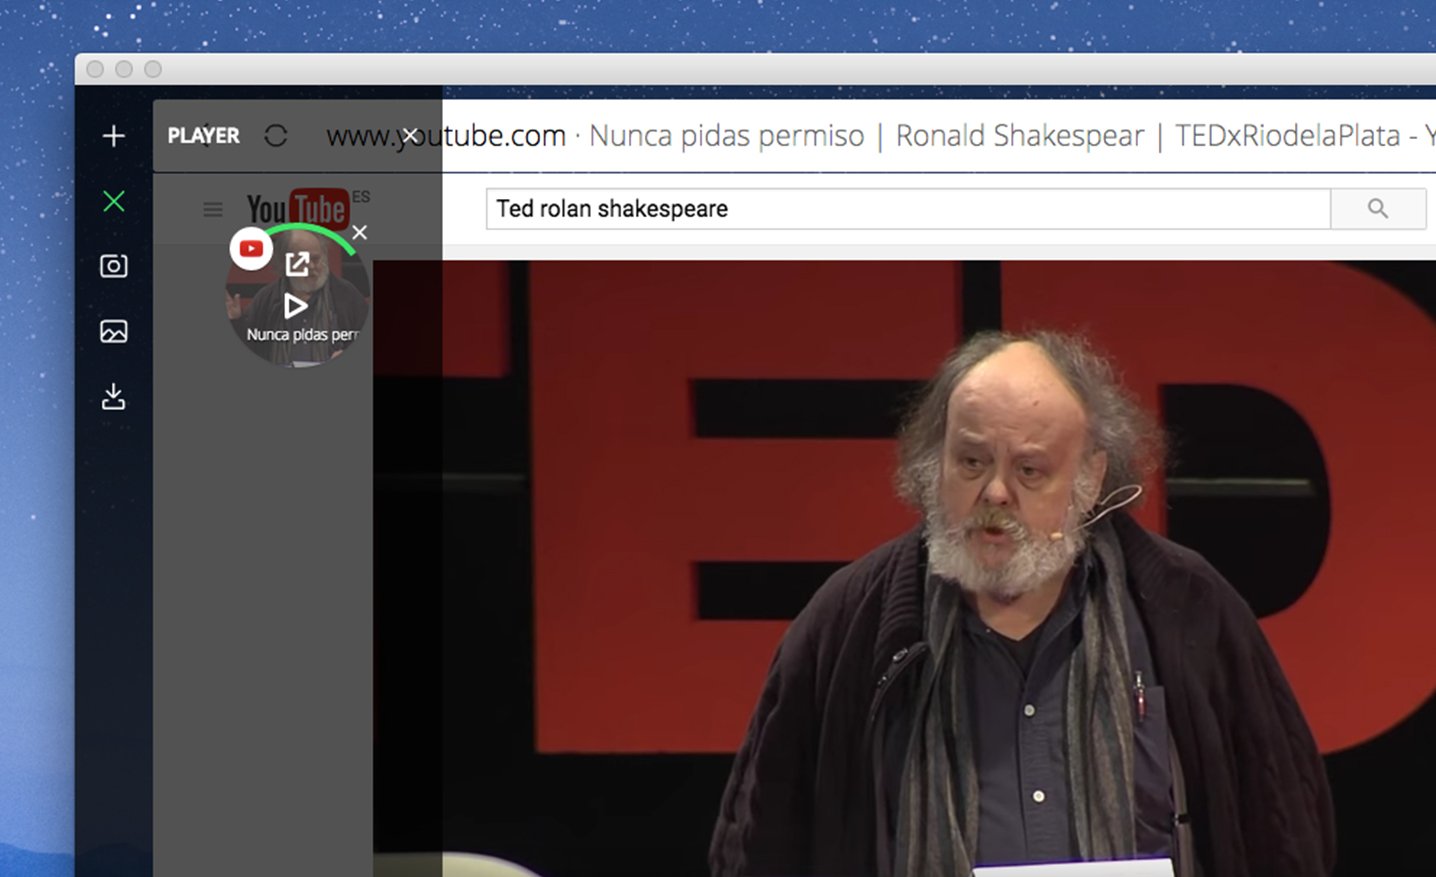This screenshot has width=1436, height=877.
Task: Focus the YouTube search field
Action: 908,209
